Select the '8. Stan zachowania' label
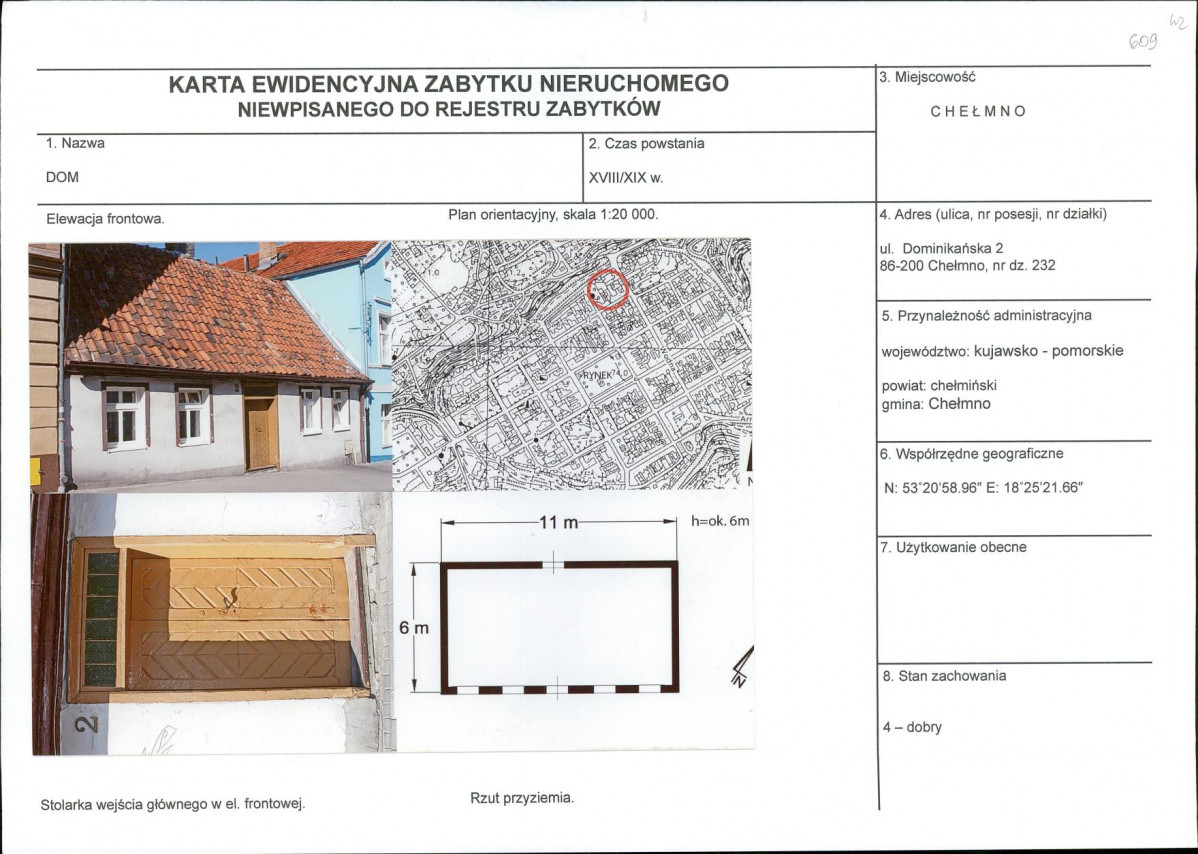Screen dimensions: 1198x854 tap(944, 676)
